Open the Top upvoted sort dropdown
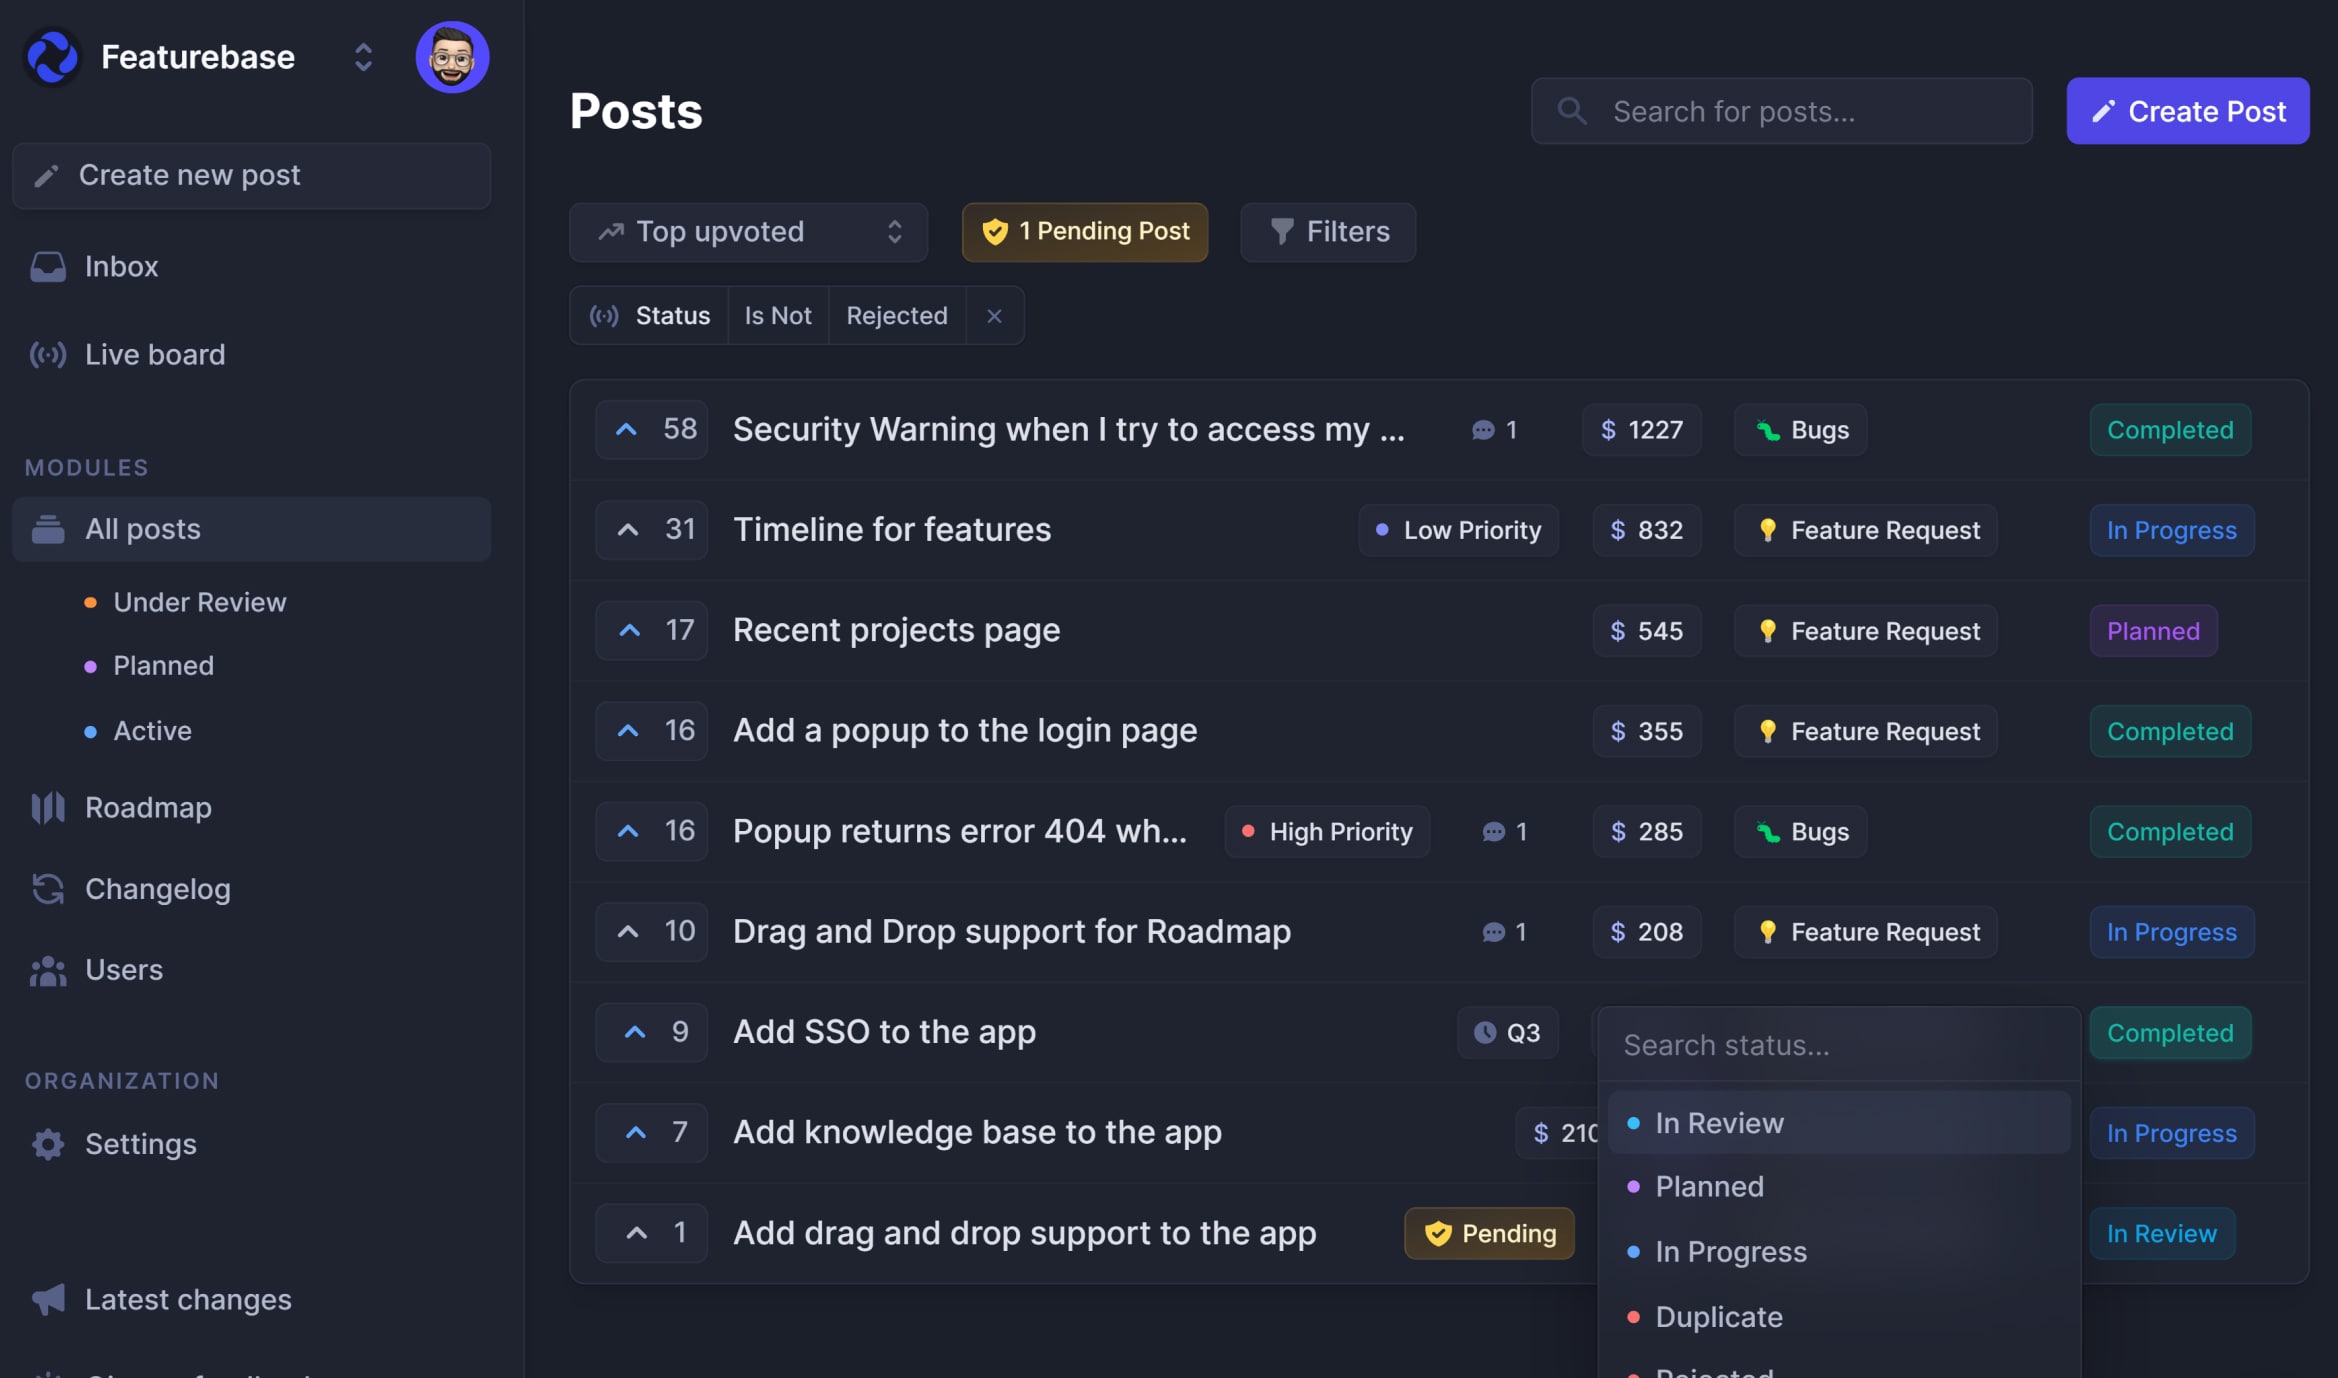The image size is (2338, 1378). click(x=748, y=232)
